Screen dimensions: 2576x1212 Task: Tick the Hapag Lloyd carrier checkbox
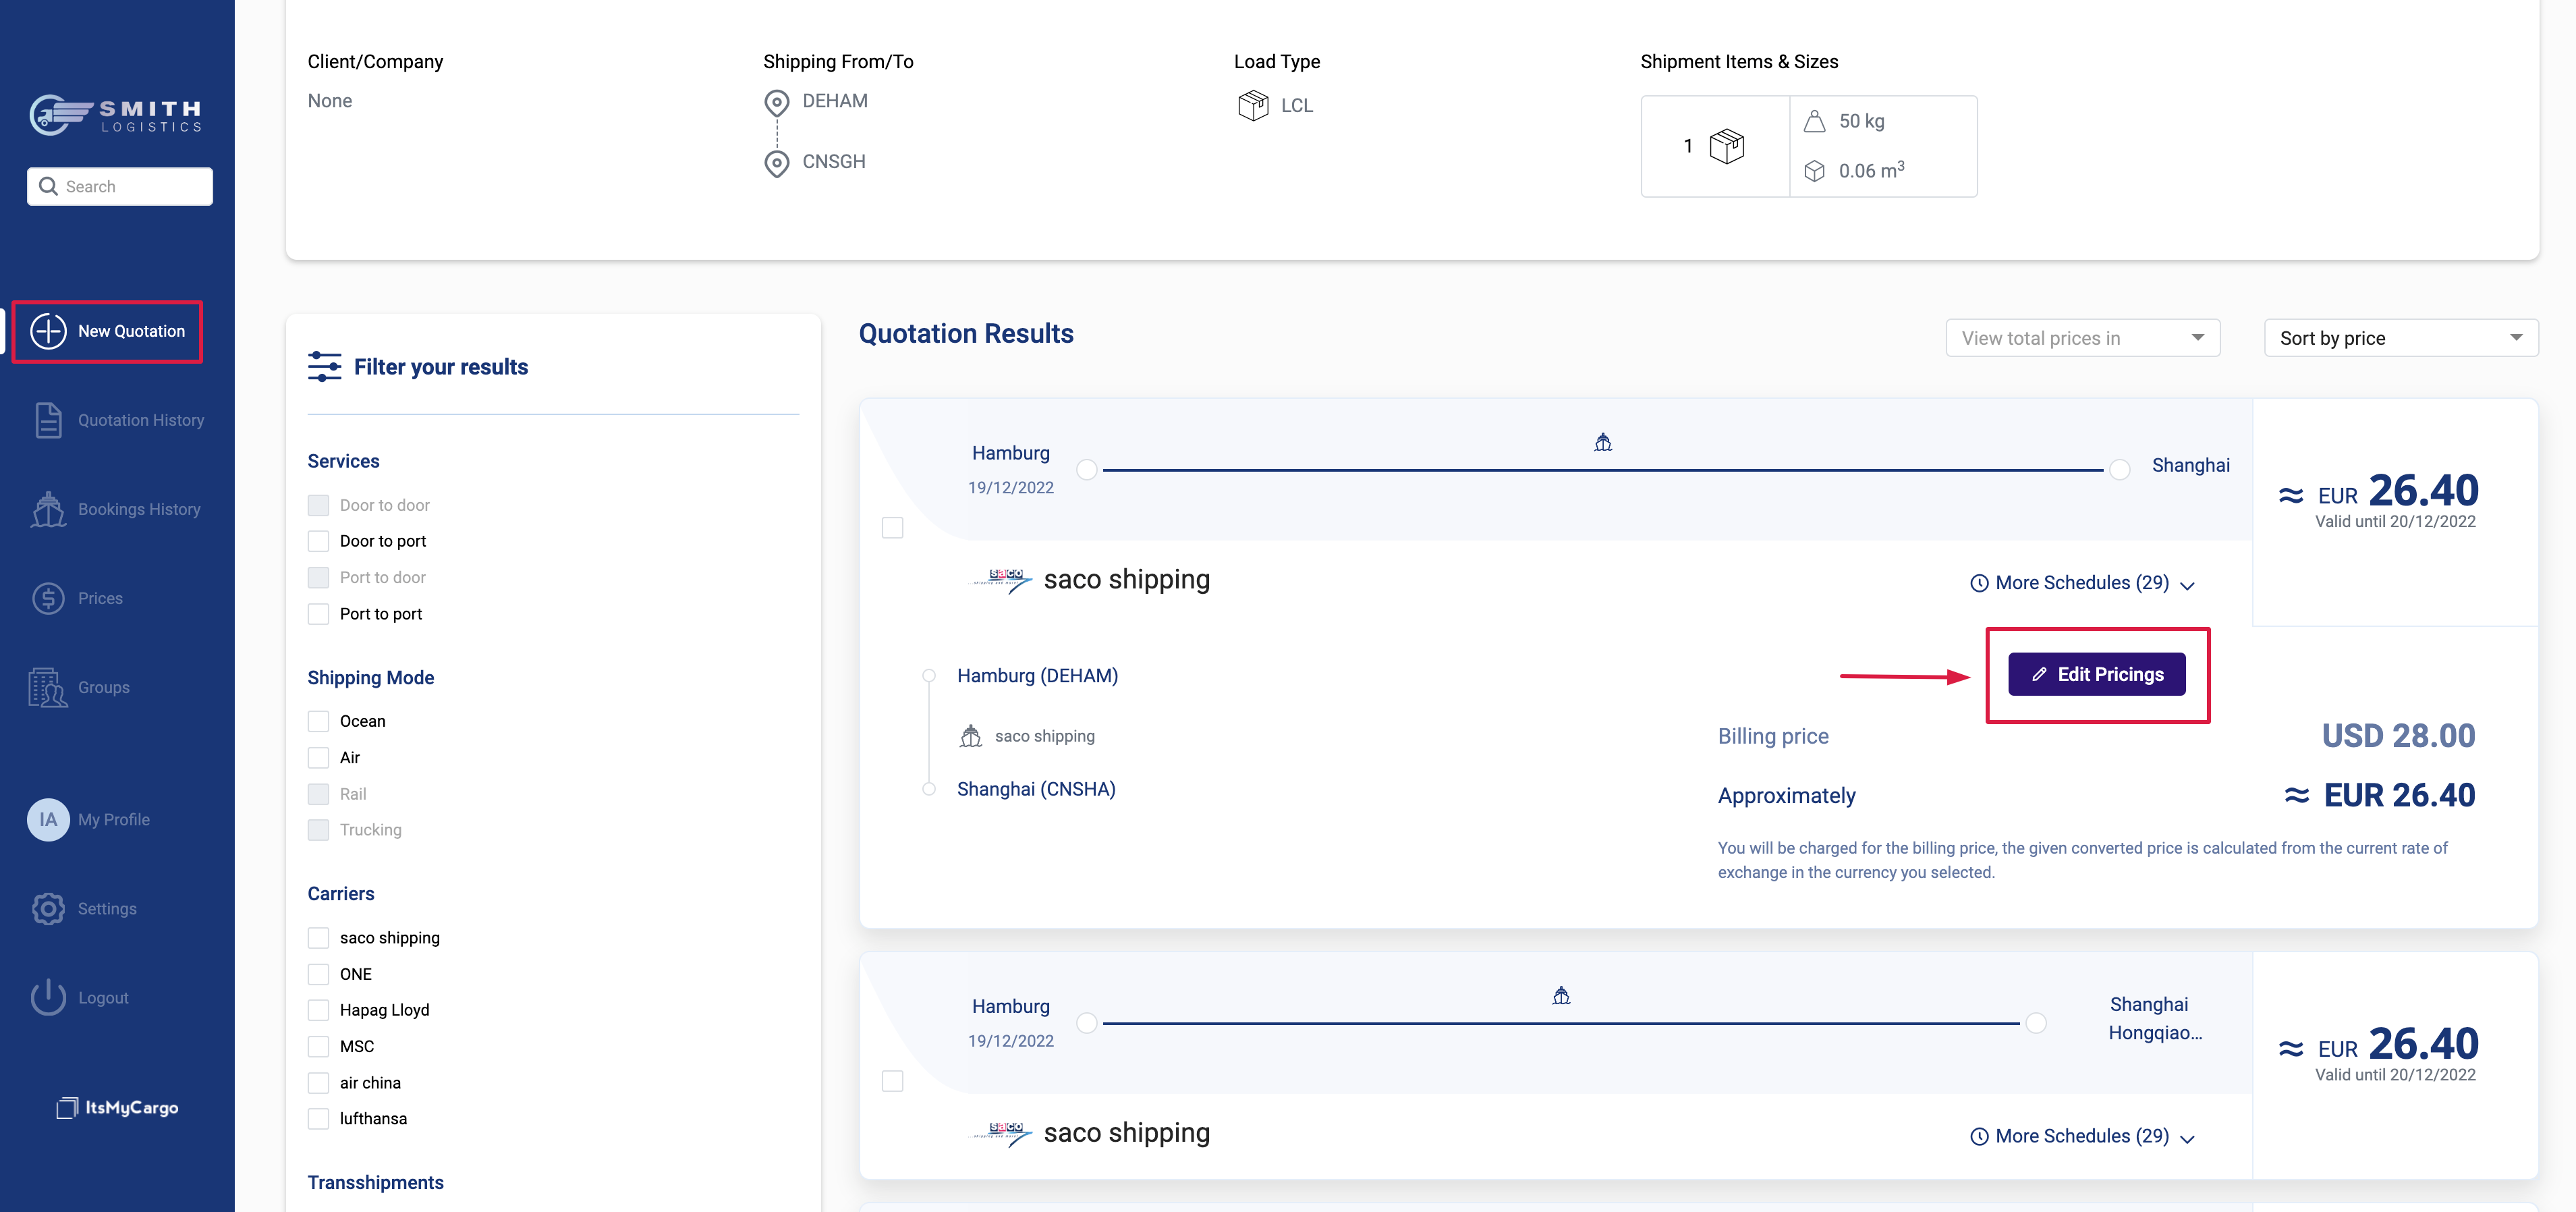pyautogui.click(x=318, y=1010)
